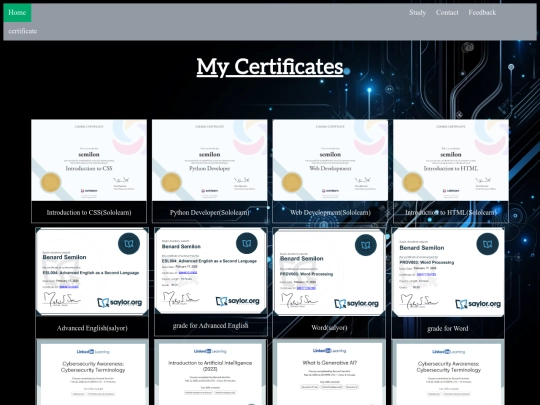540x405 pixels.
Task: Click LinkedIn Learning logo on Generative AI certificate
Action: click(x=330, y=351)
